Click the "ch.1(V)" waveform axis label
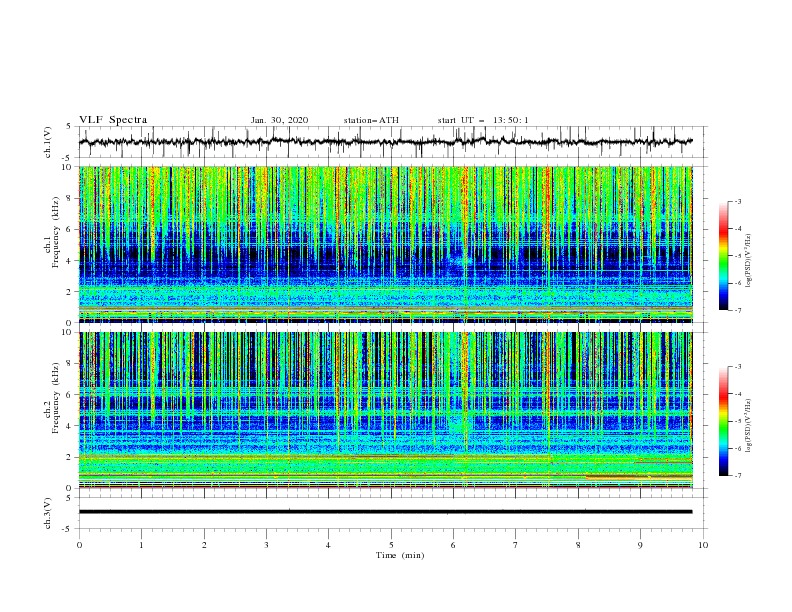This screenshot has height=612, width=792. 48,142
